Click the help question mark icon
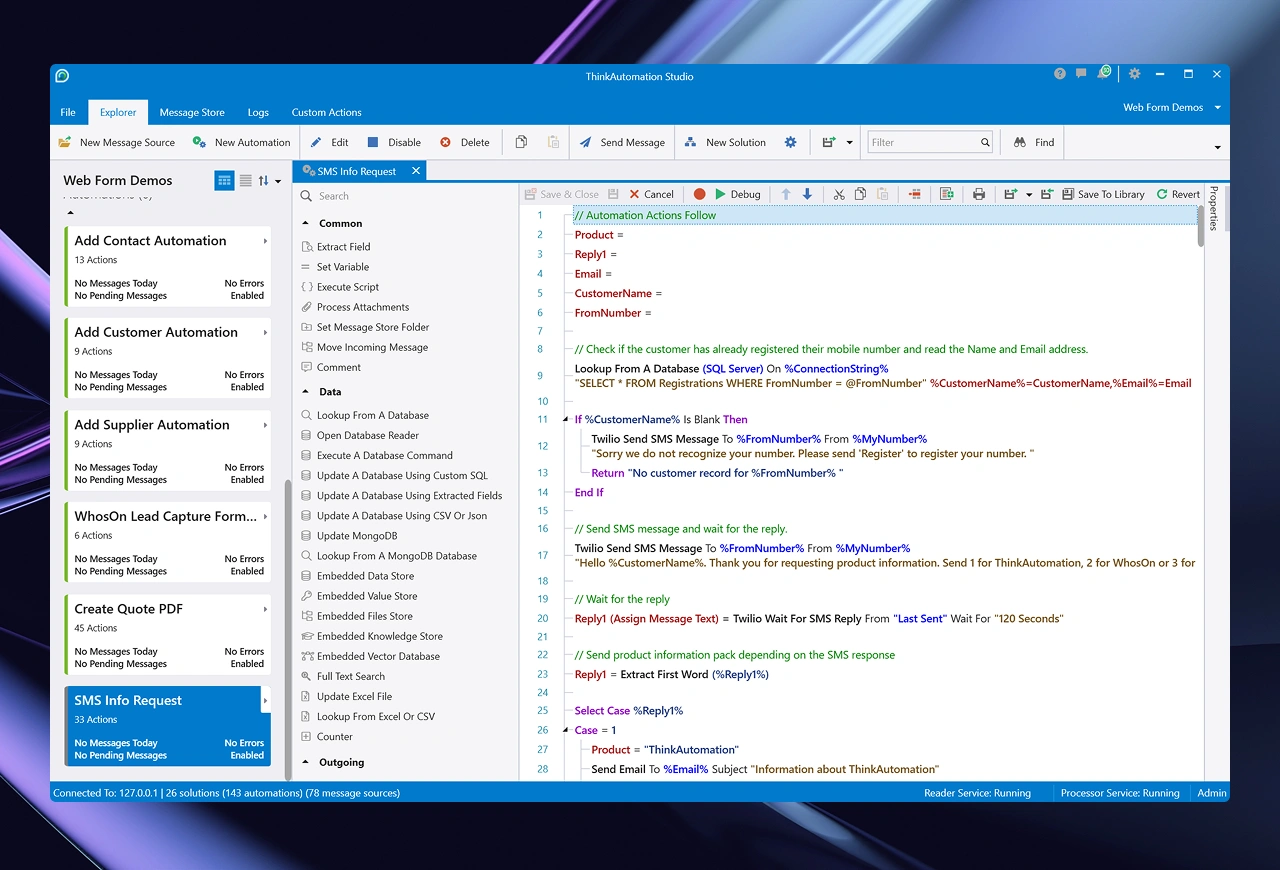Screen dimensions: 1280x870 tap(1060, 74)
